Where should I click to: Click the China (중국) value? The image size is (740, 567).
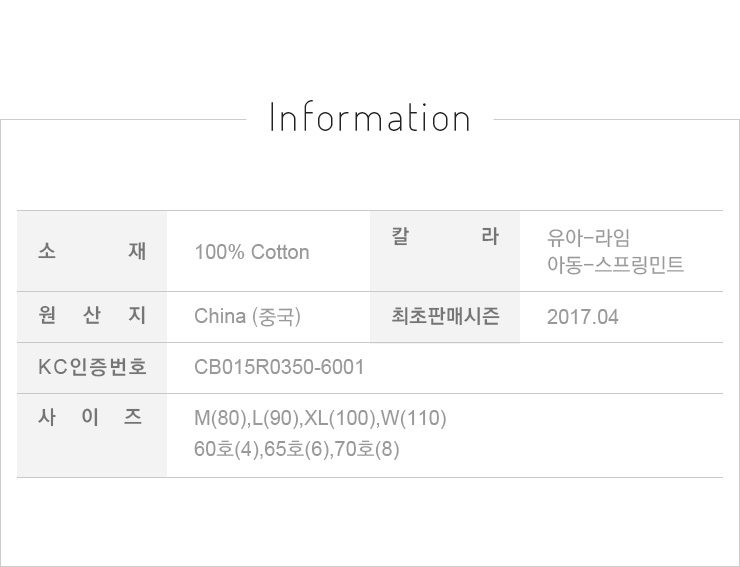(x=248, y=317)
